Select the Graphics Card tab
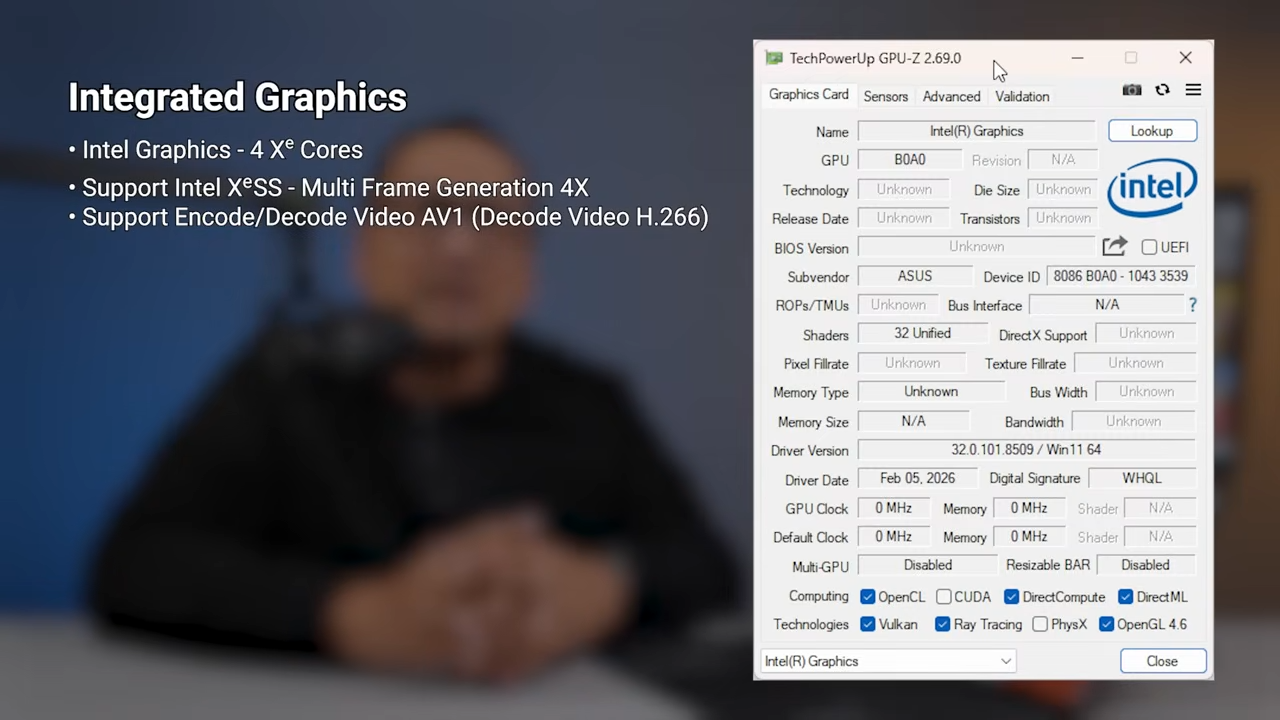Screen dimensions: 1280x720 click(808, 95)
